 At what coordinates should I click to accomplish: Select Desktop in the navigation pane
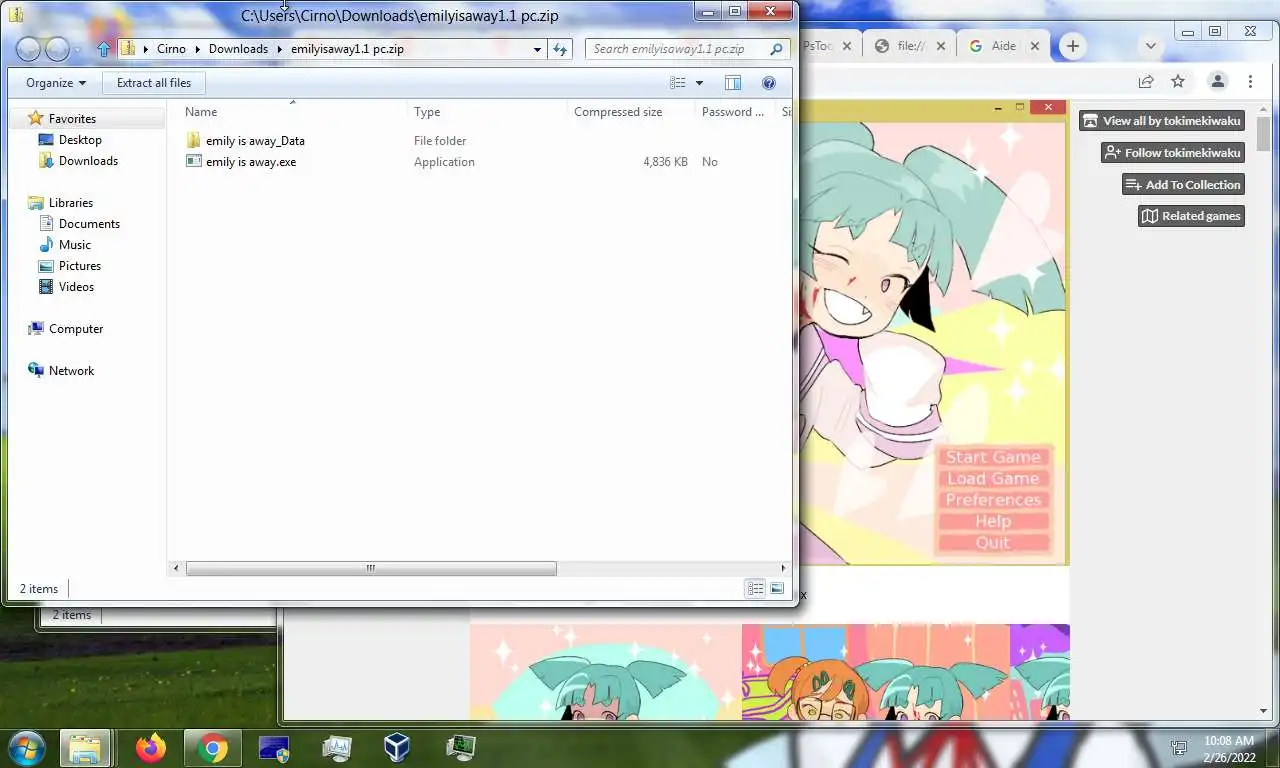[80, 140]
